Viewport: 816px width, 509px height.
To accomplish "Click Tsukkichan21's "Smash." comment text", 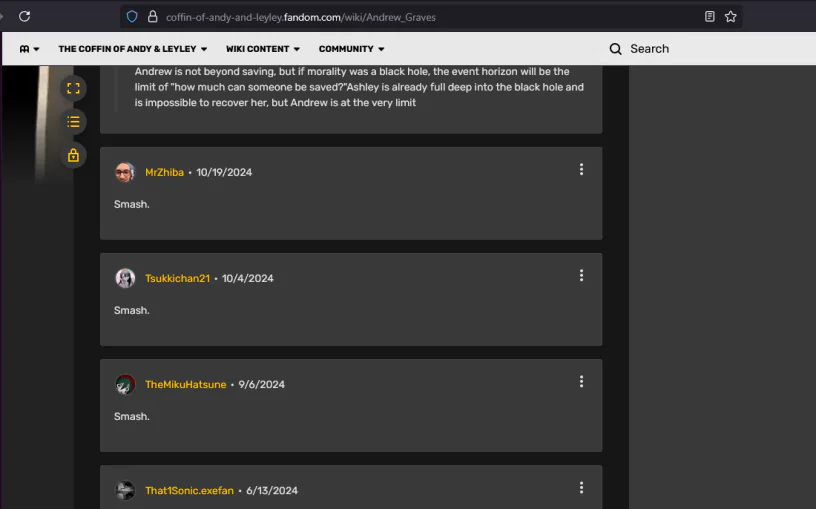I will [132, 311].
